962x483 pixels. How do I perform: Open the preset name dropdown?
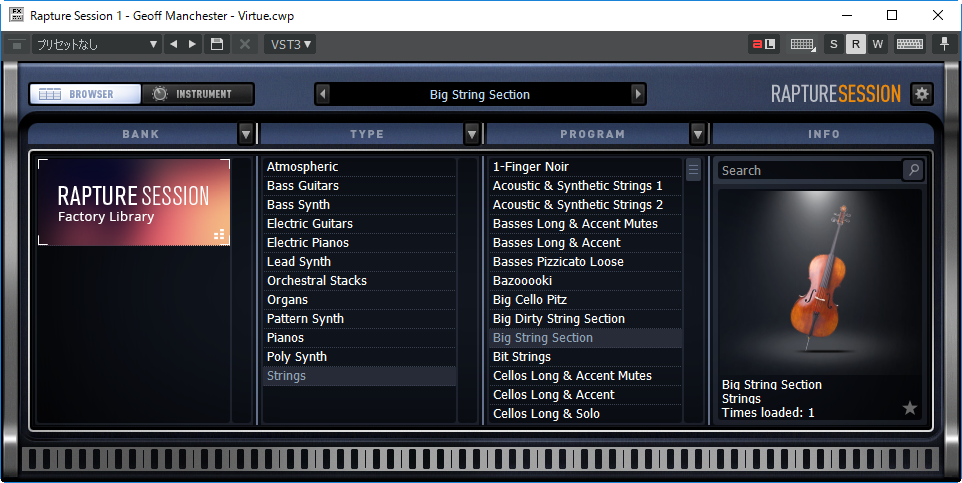tap(96, 44)
